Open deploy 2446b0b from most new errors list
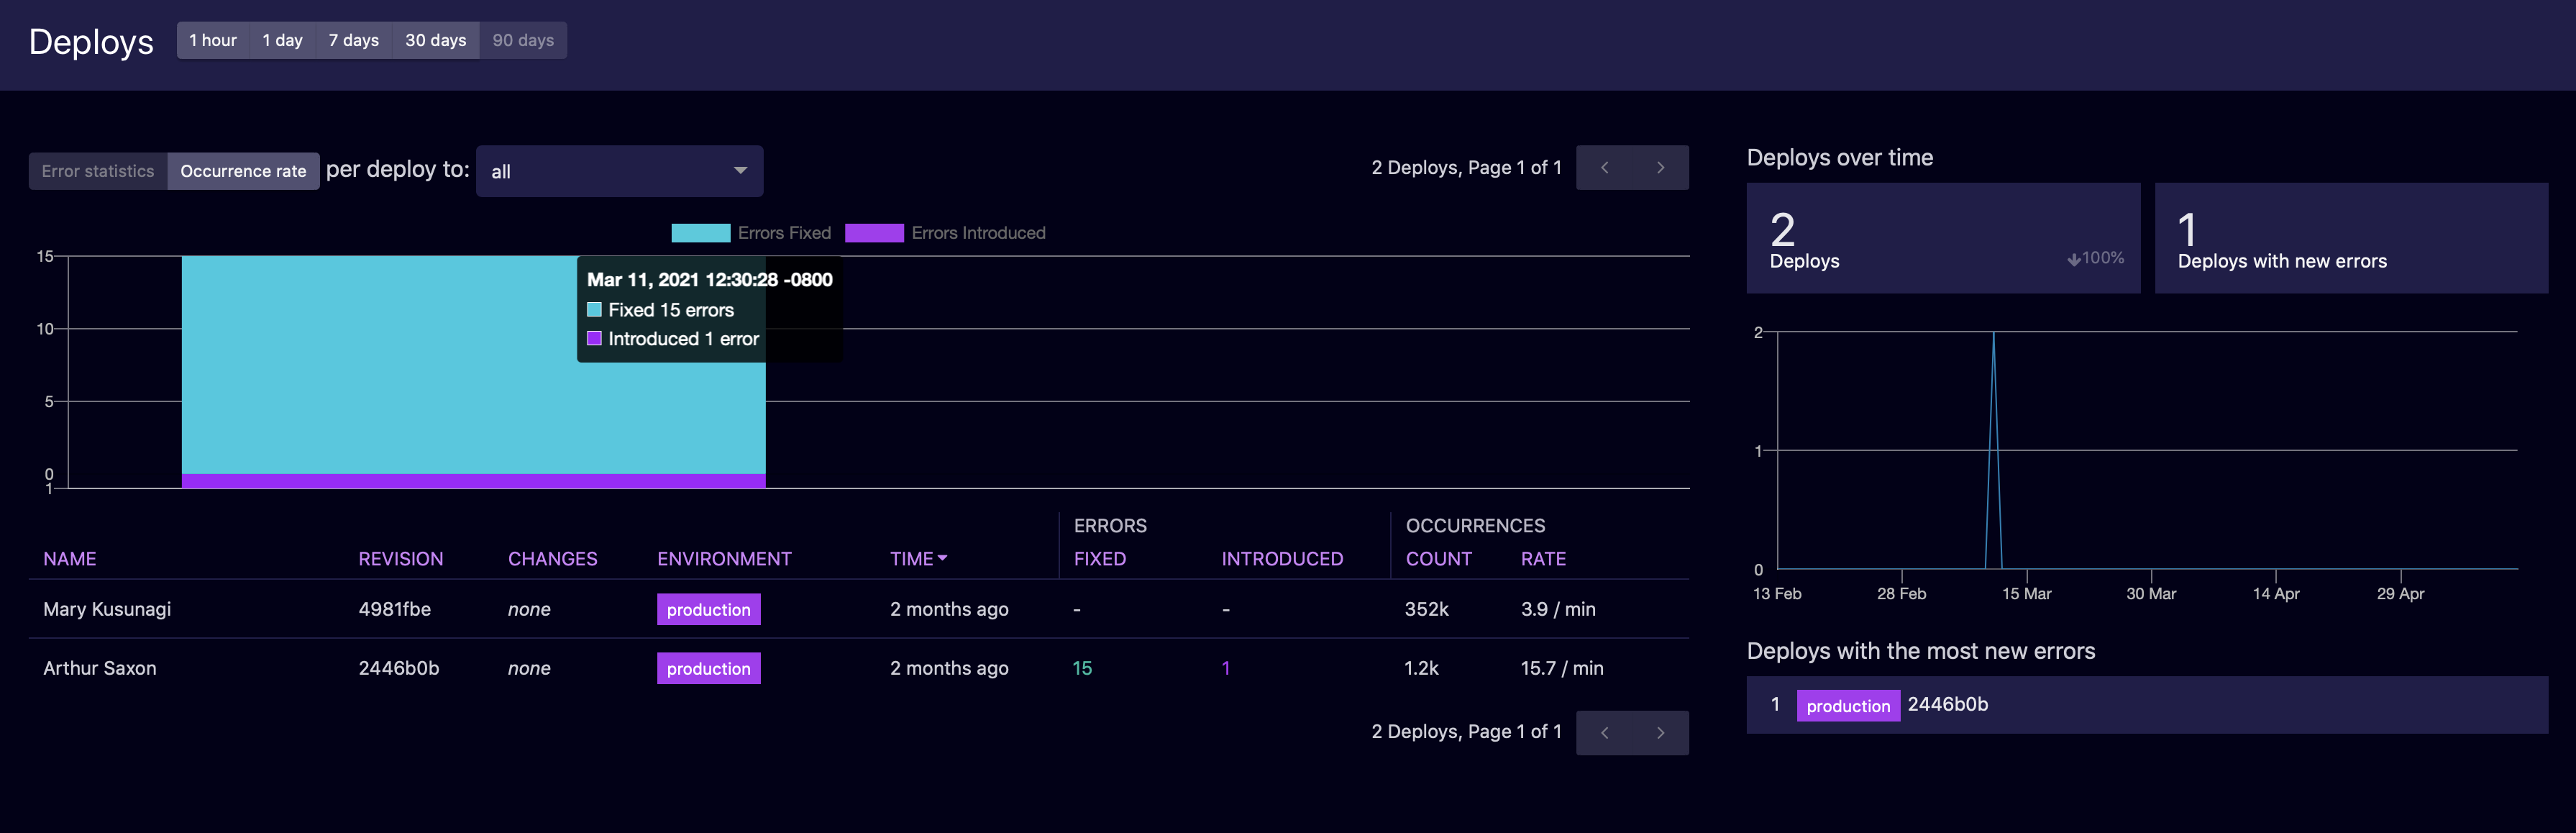2576x833 pixels. point(1948,704)
